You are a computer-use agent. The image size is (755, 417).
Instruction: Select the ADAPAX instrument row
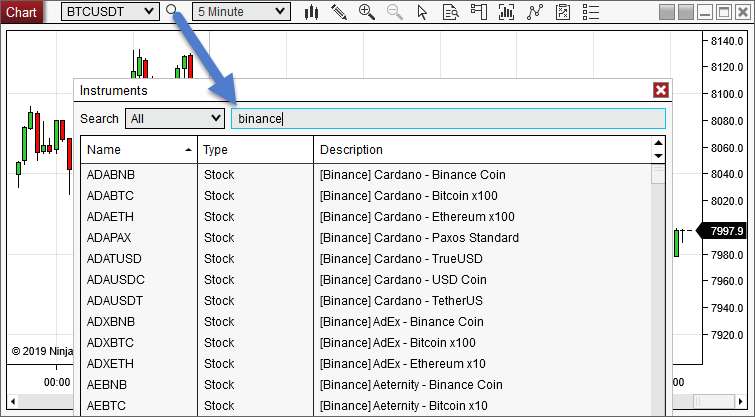point(366,237)
